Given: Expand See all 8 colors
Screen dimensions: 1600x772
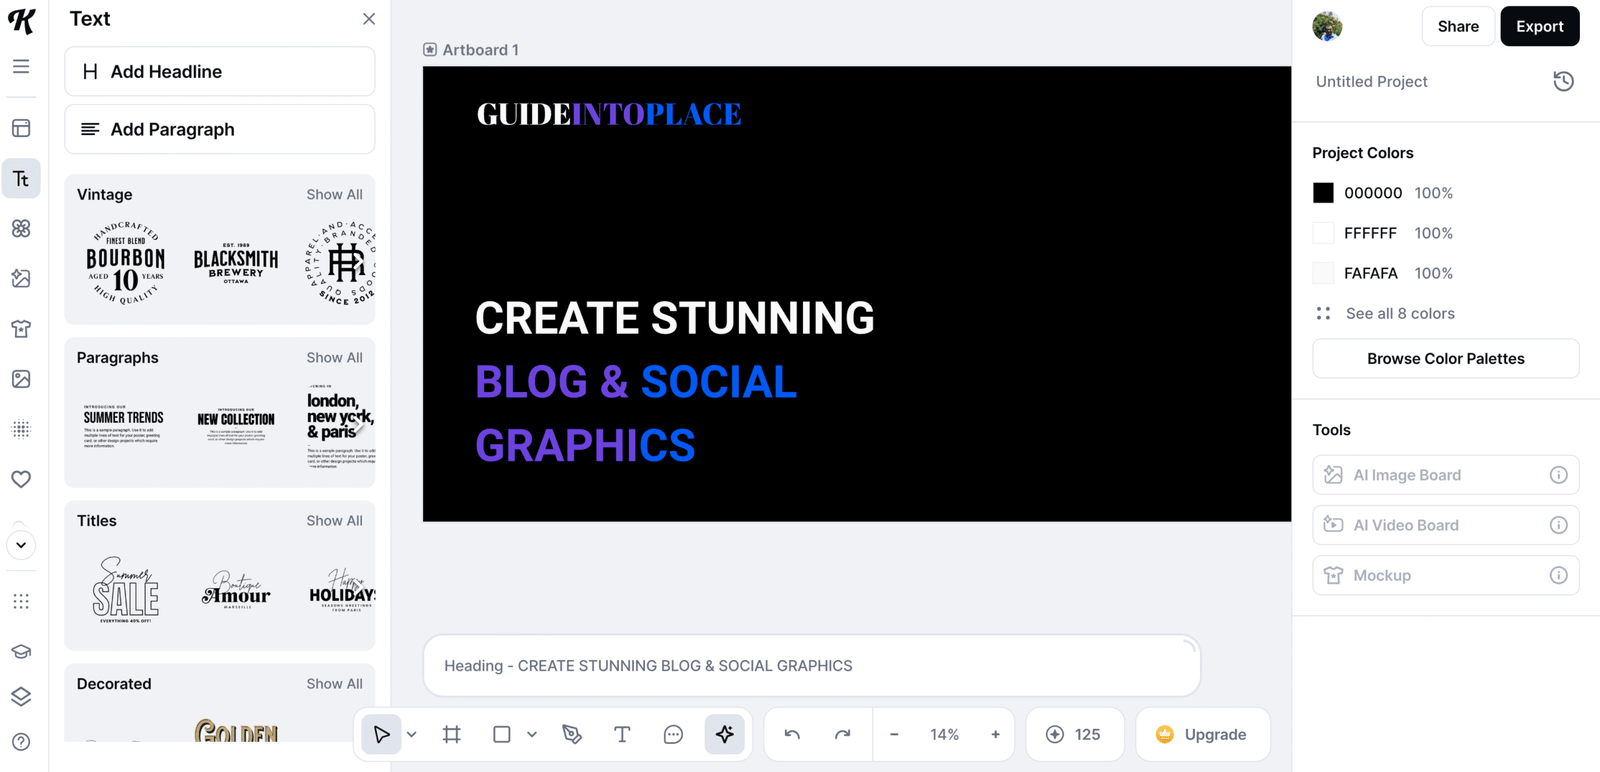Looking at the screenshot, I should pos(1400,313).
